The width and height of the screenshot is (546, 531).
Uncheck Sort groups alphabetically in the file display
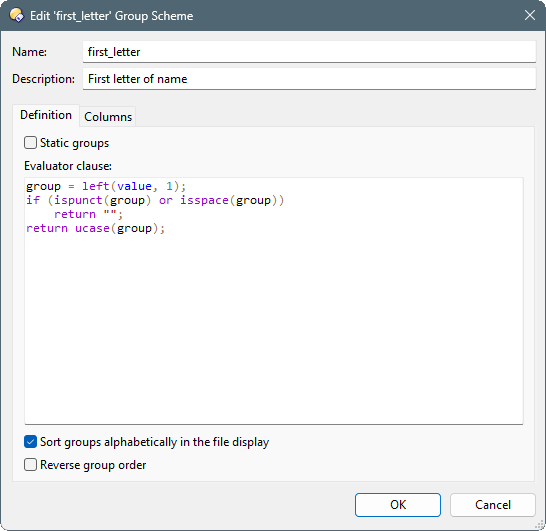(30, 442)
